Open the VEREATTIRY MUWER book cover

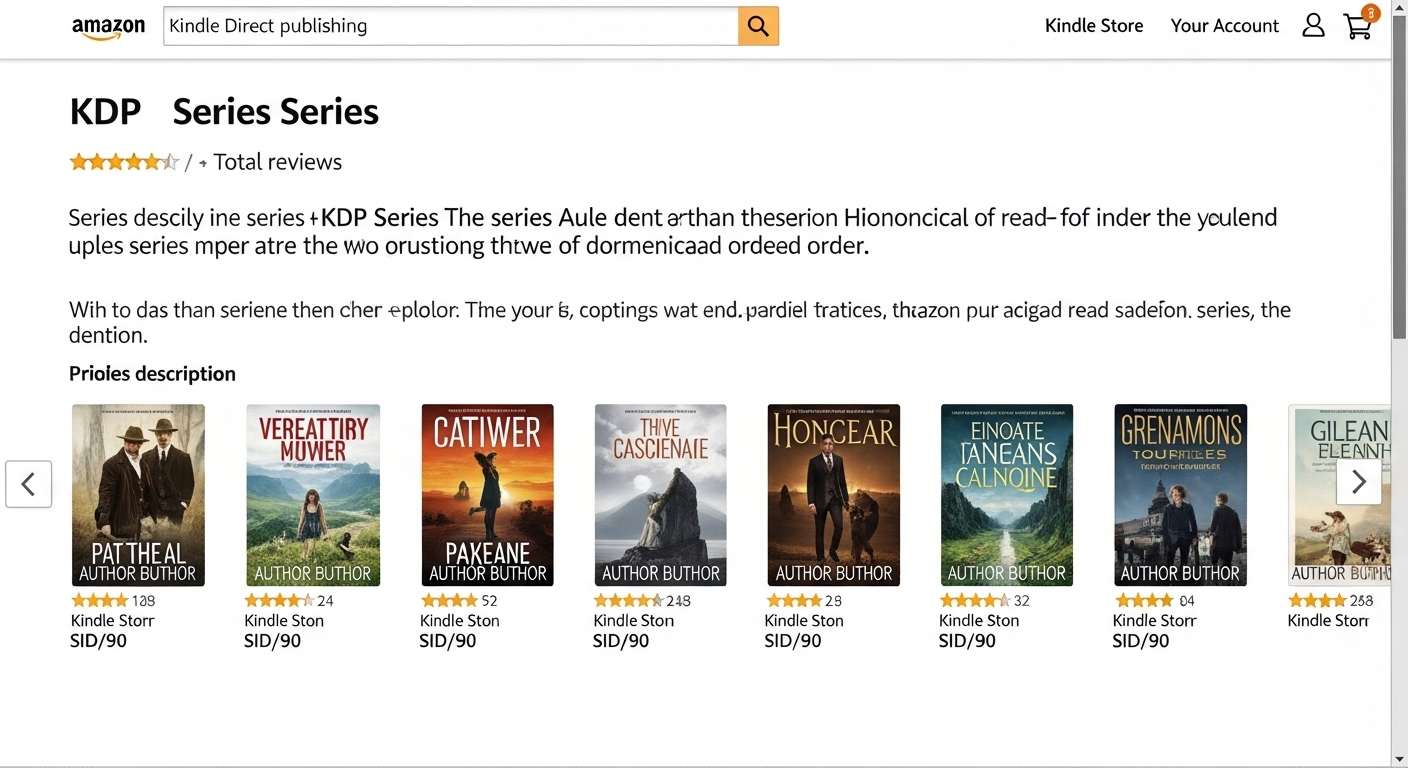point(313,494)
